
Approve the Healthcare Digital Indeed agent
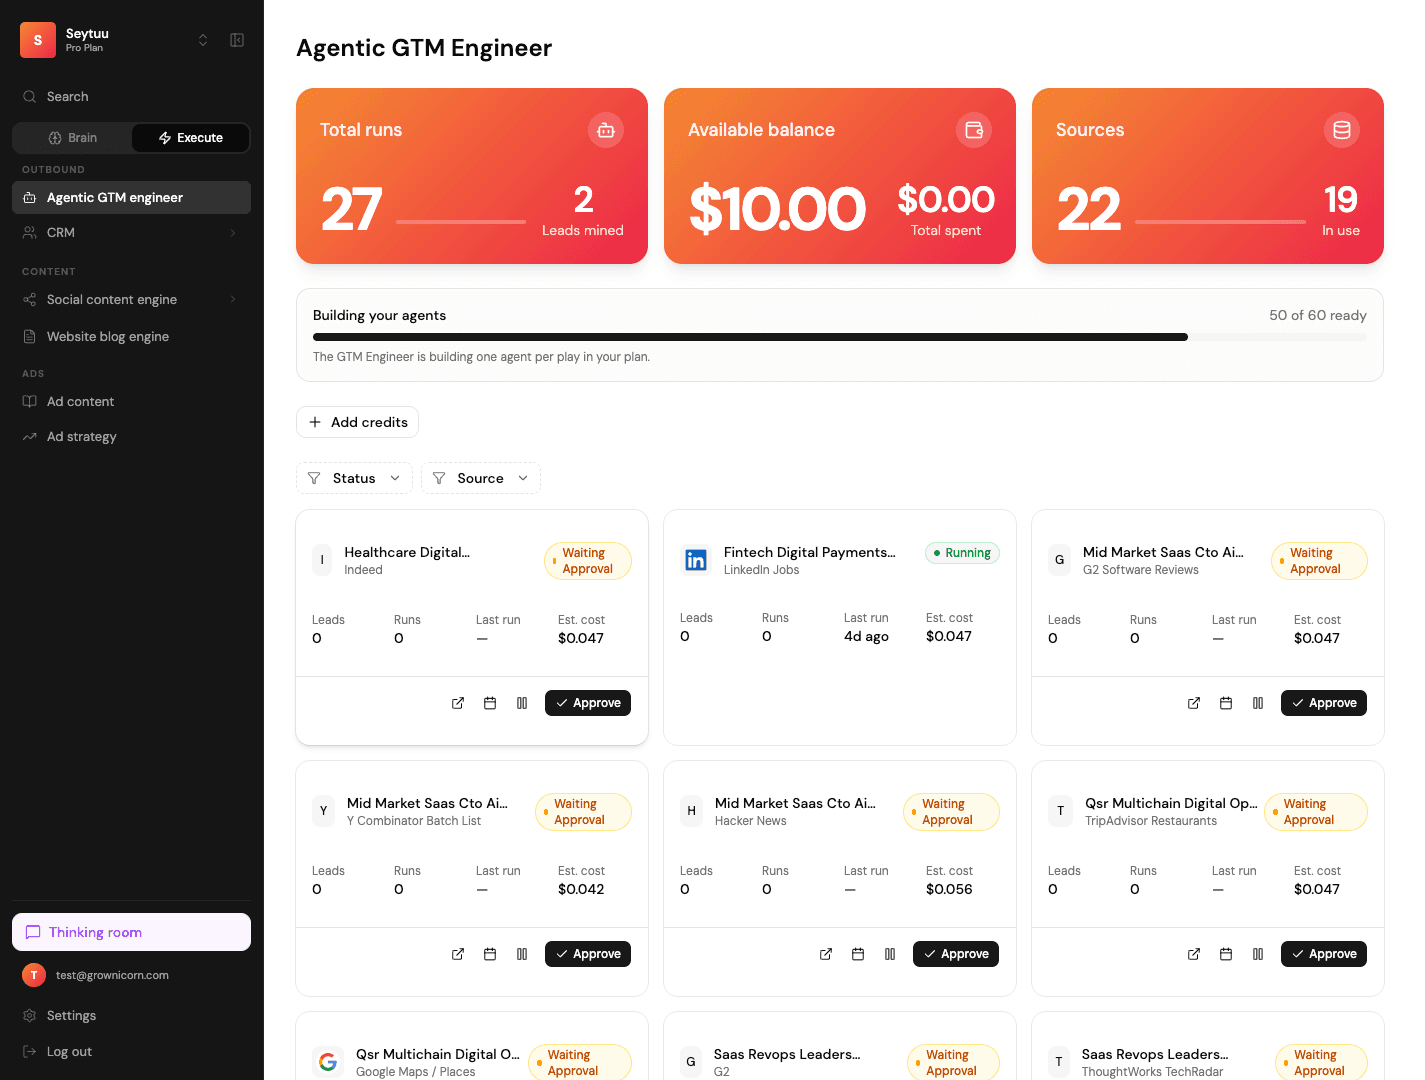point(588,703)
